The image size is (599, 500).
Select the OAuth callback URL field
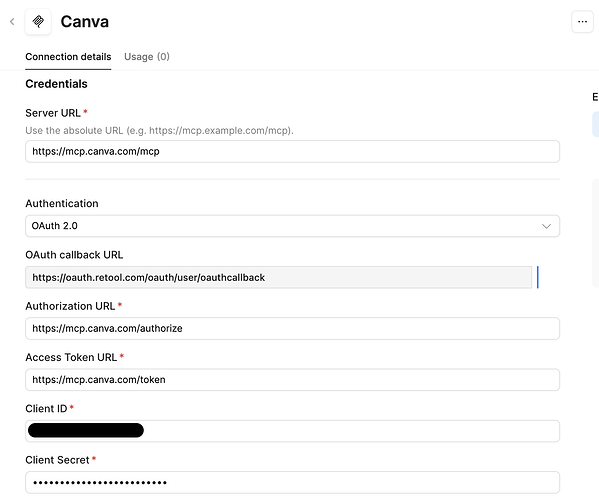pyautogui.click(x=278, y=277)
